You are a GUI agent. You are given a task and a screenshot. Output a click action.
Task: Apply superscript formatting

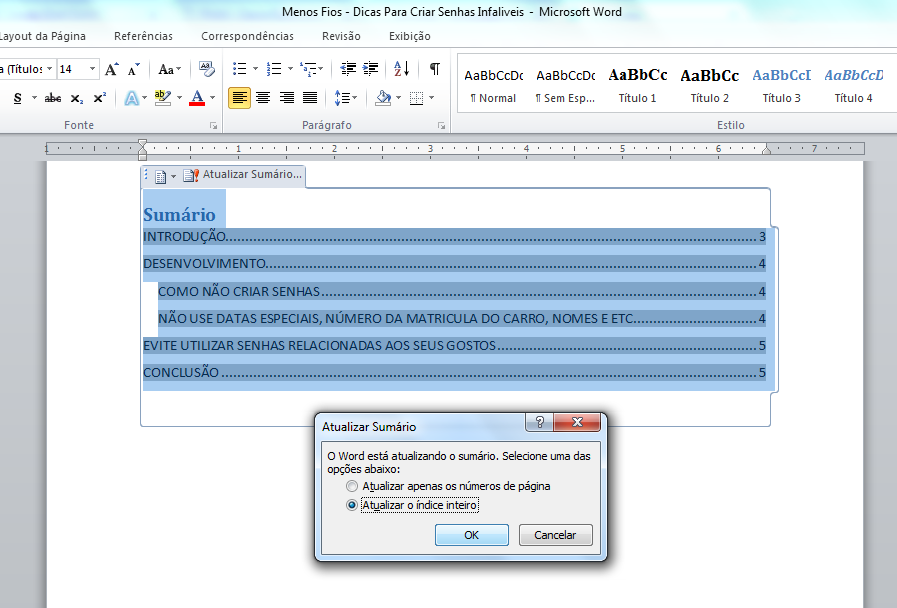[x=99, y=98]
